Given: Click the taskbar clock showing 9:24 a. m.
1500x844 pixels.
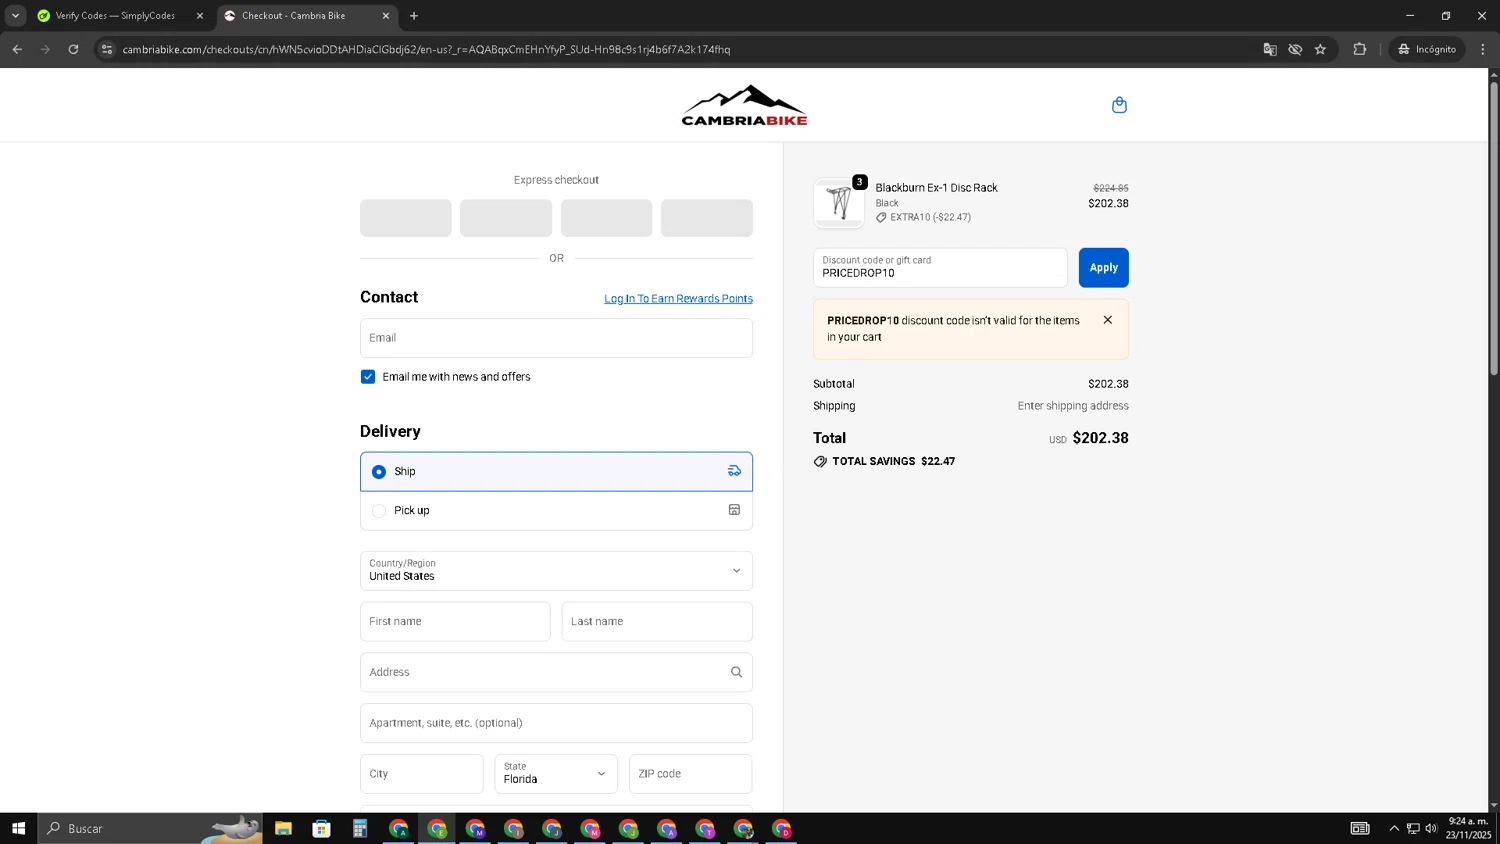Looking at the screenshot, I should coord(1468,828).
